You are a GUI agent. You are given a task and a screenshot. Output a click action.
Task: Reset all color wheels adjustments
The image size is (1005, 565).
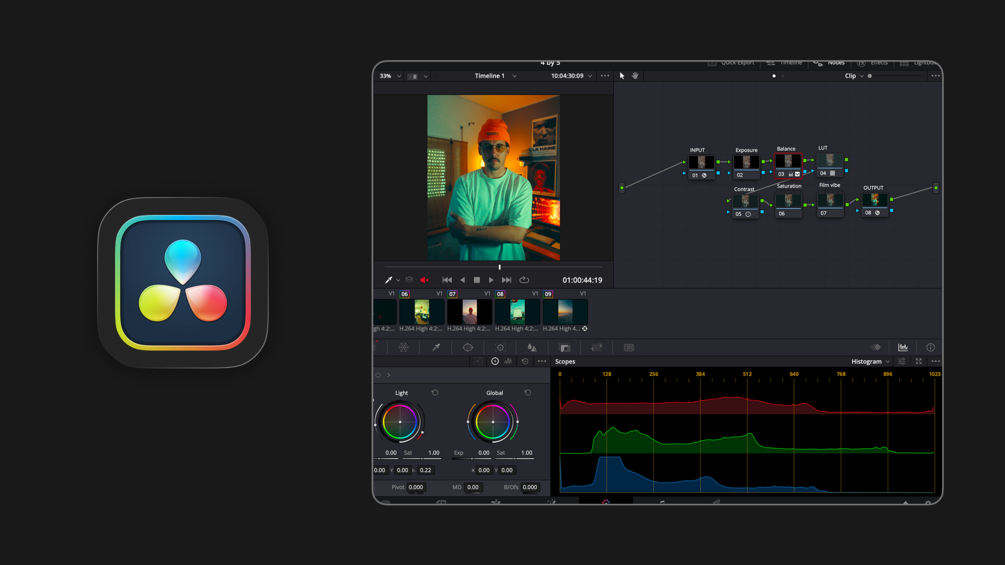525,361
